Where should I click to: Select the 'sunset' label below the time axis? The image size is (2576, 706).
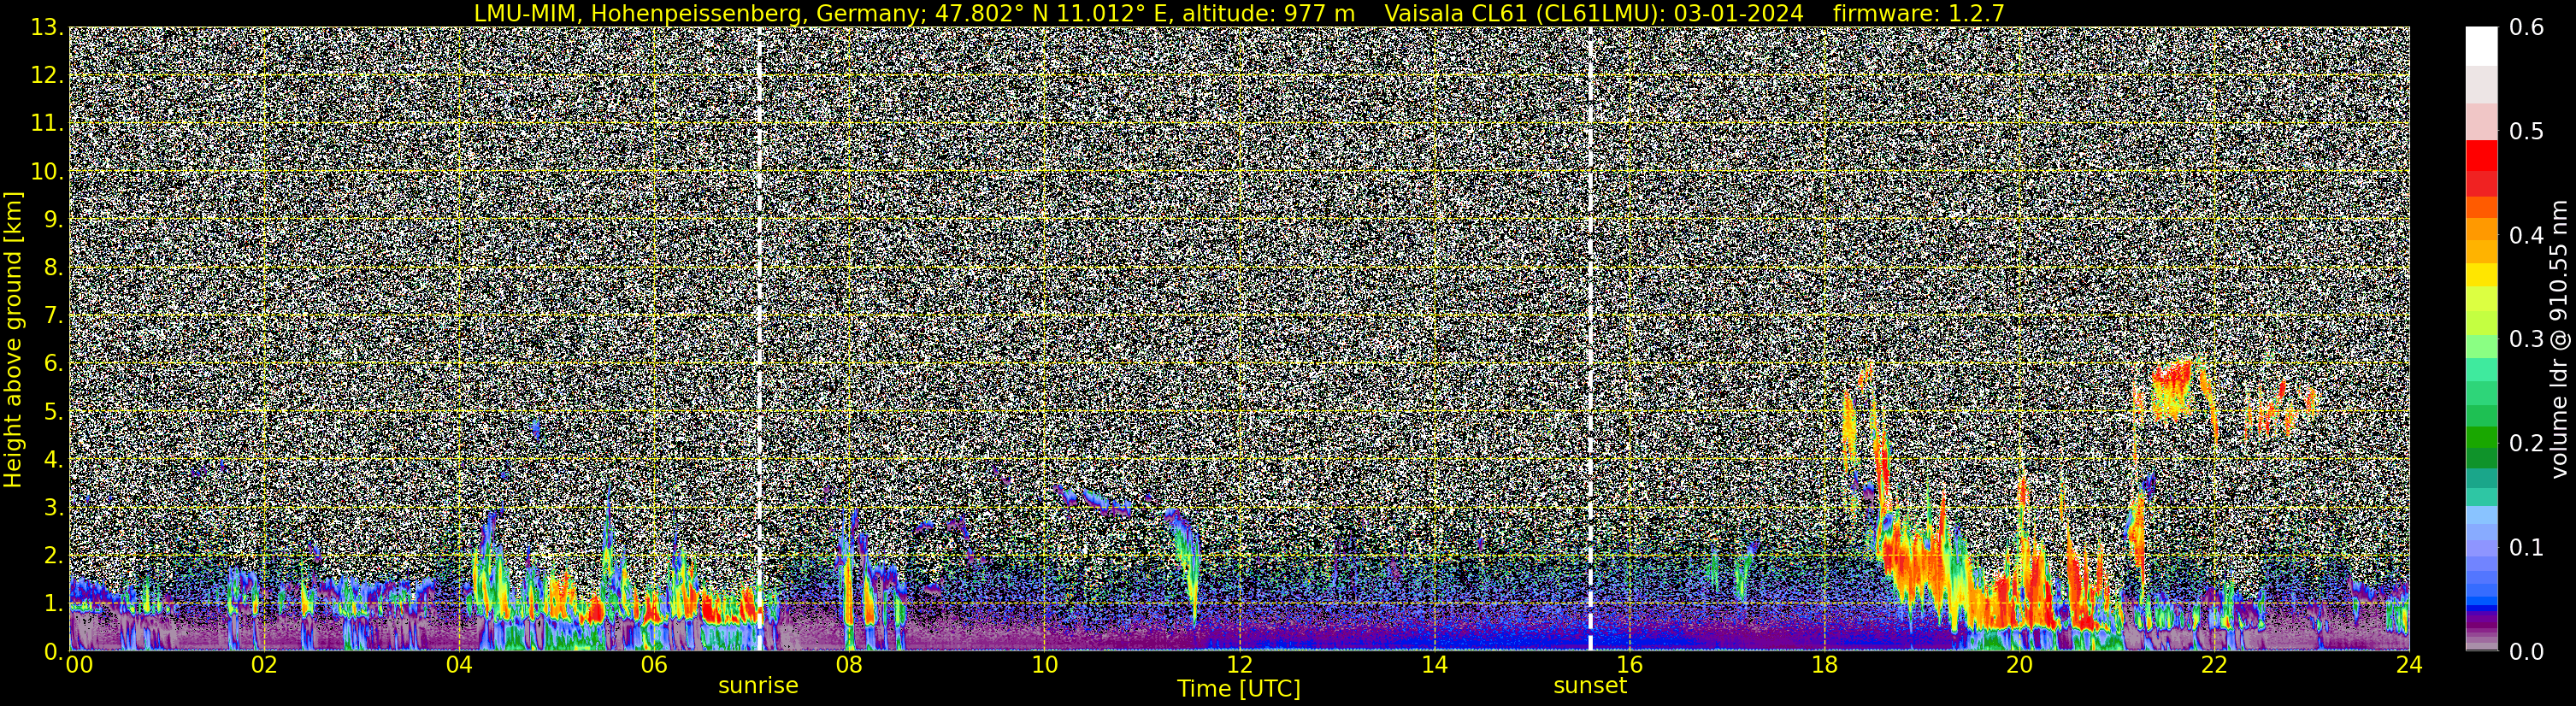tap(1590, 686)
